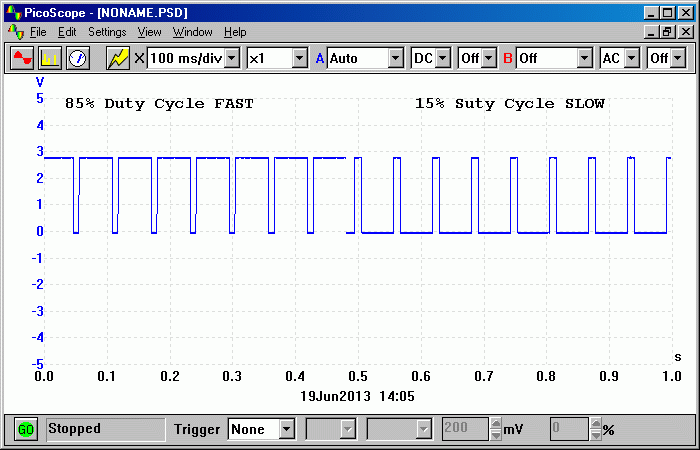The image size is (700, 450).
Task: Open the meter view icon
Action: pos(78,58)
